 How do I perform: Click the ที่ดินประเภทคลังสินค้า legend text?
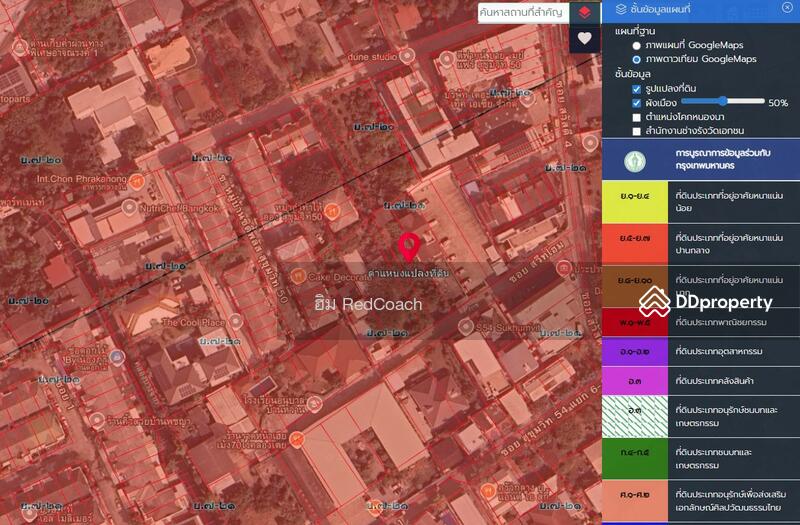(x=714, y=381)
